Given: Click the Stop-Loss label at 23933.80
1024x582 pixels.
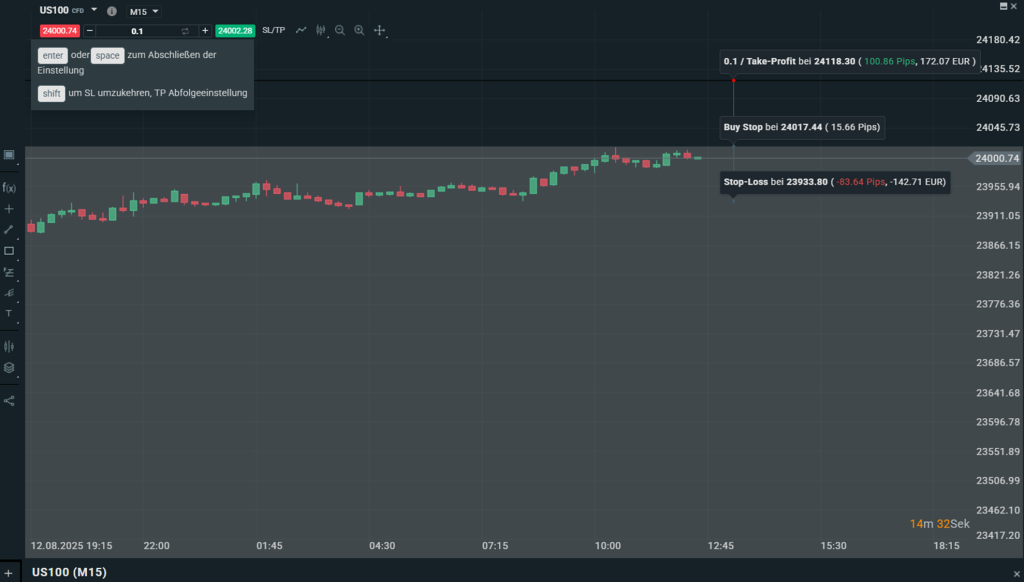Looking at the screenshot, I should point(835,182).
